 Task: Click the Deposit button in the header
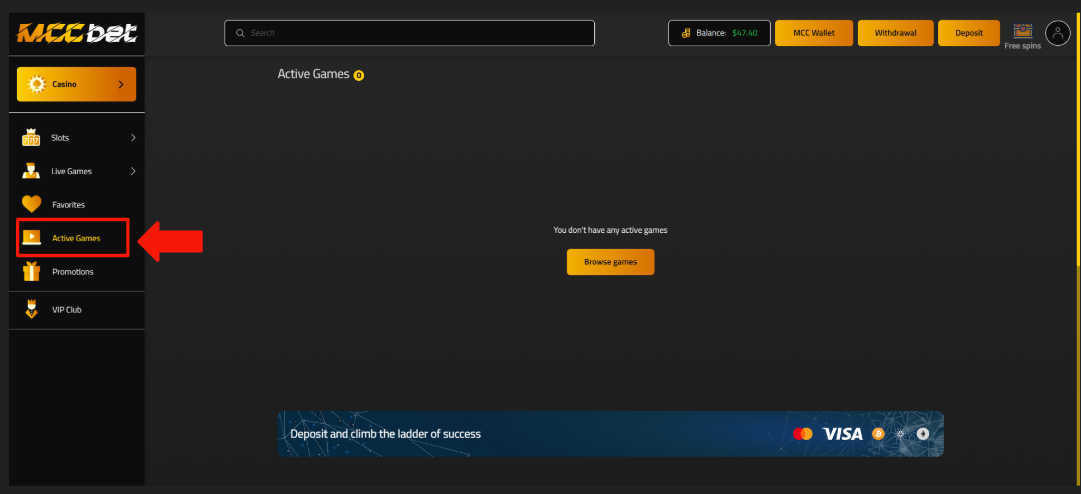(969, 33)
